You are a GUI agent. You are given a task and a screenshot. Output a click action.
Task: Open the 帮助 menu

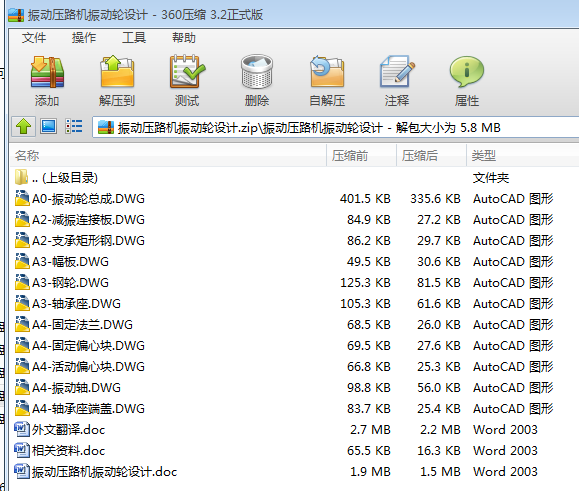[184, 38]
